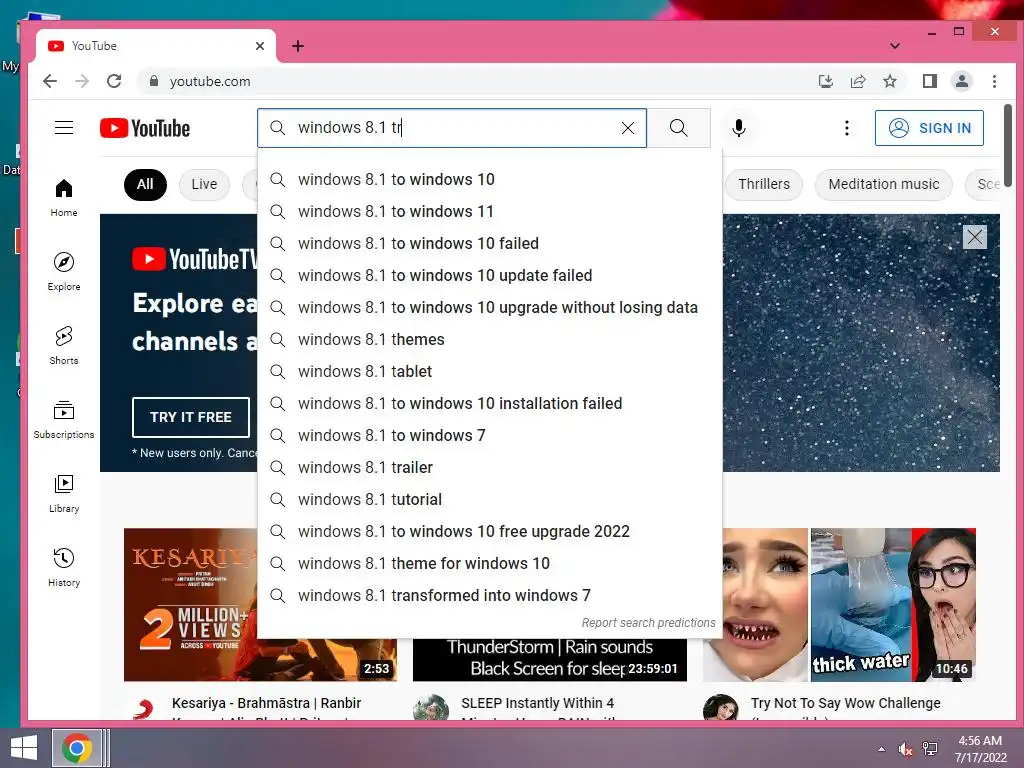This screenshot has width=1024, height=768.
Task: Click the muted volume tray icon
Action: [905, 749]
